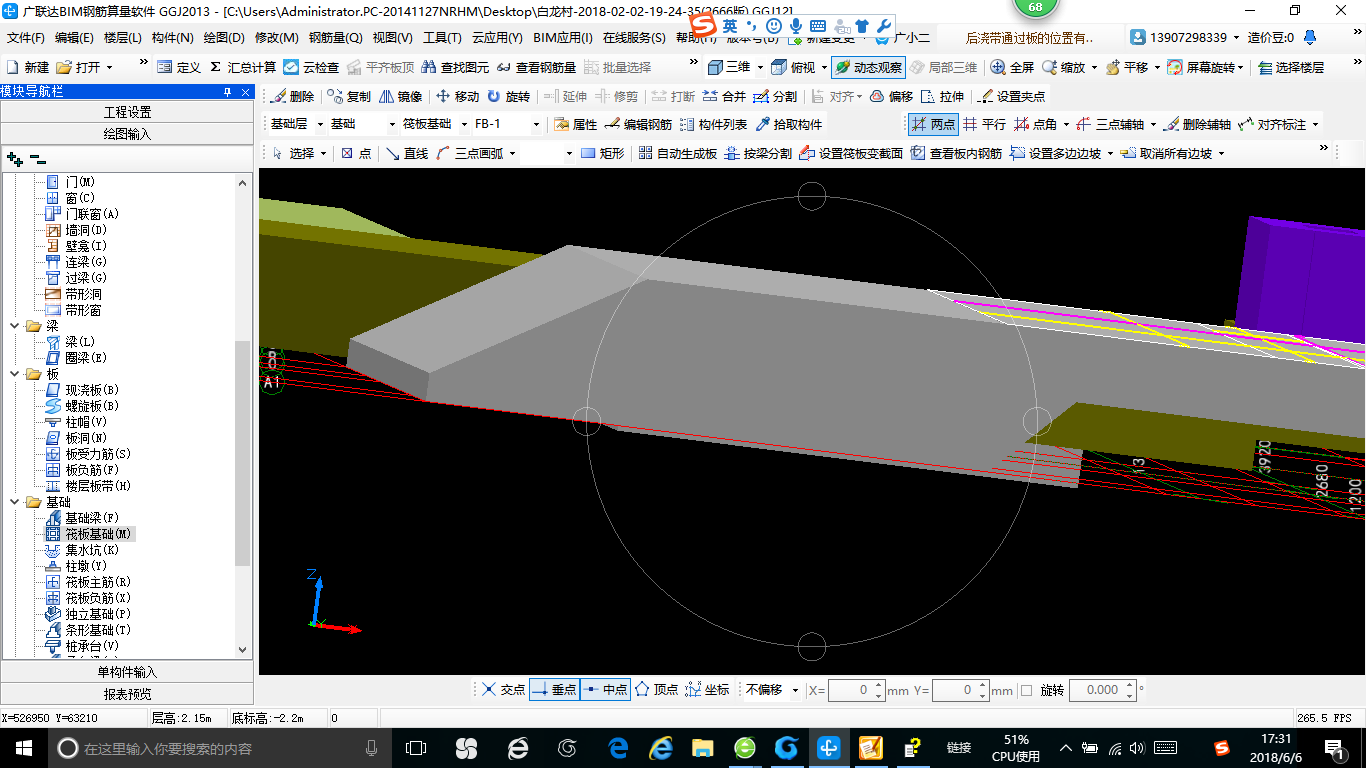The height and width of the screenshot is (768, 1366).
Task: Click 查看板内钢筋 view slab rebar
Action: tap(955, 153)
